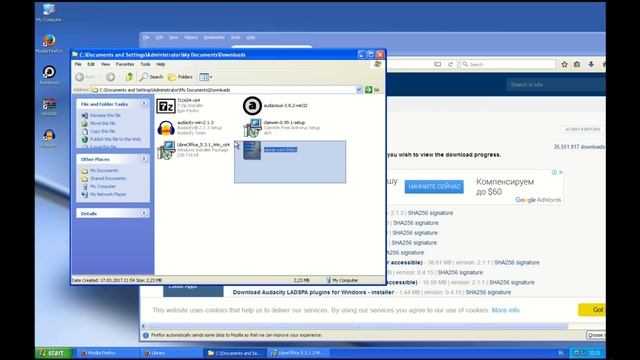This screenshot has height=360, width=640.
Task: Switch to Mozilla Firefox taskbar button
Action: pyautogui.click(x=107, y=353)
